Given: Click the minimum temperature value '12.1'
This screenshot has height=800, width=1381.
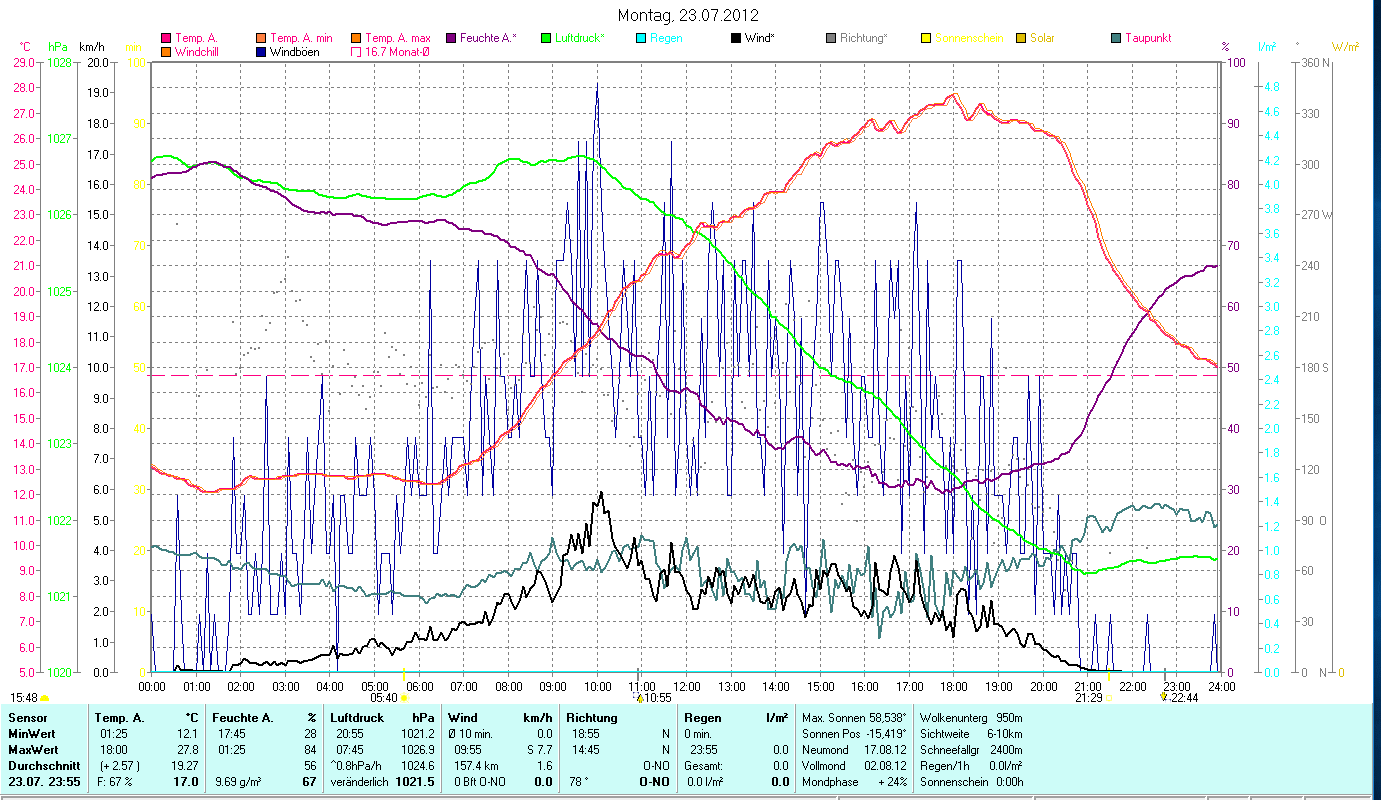Looking at the screenshot, I should pos(188,734).
